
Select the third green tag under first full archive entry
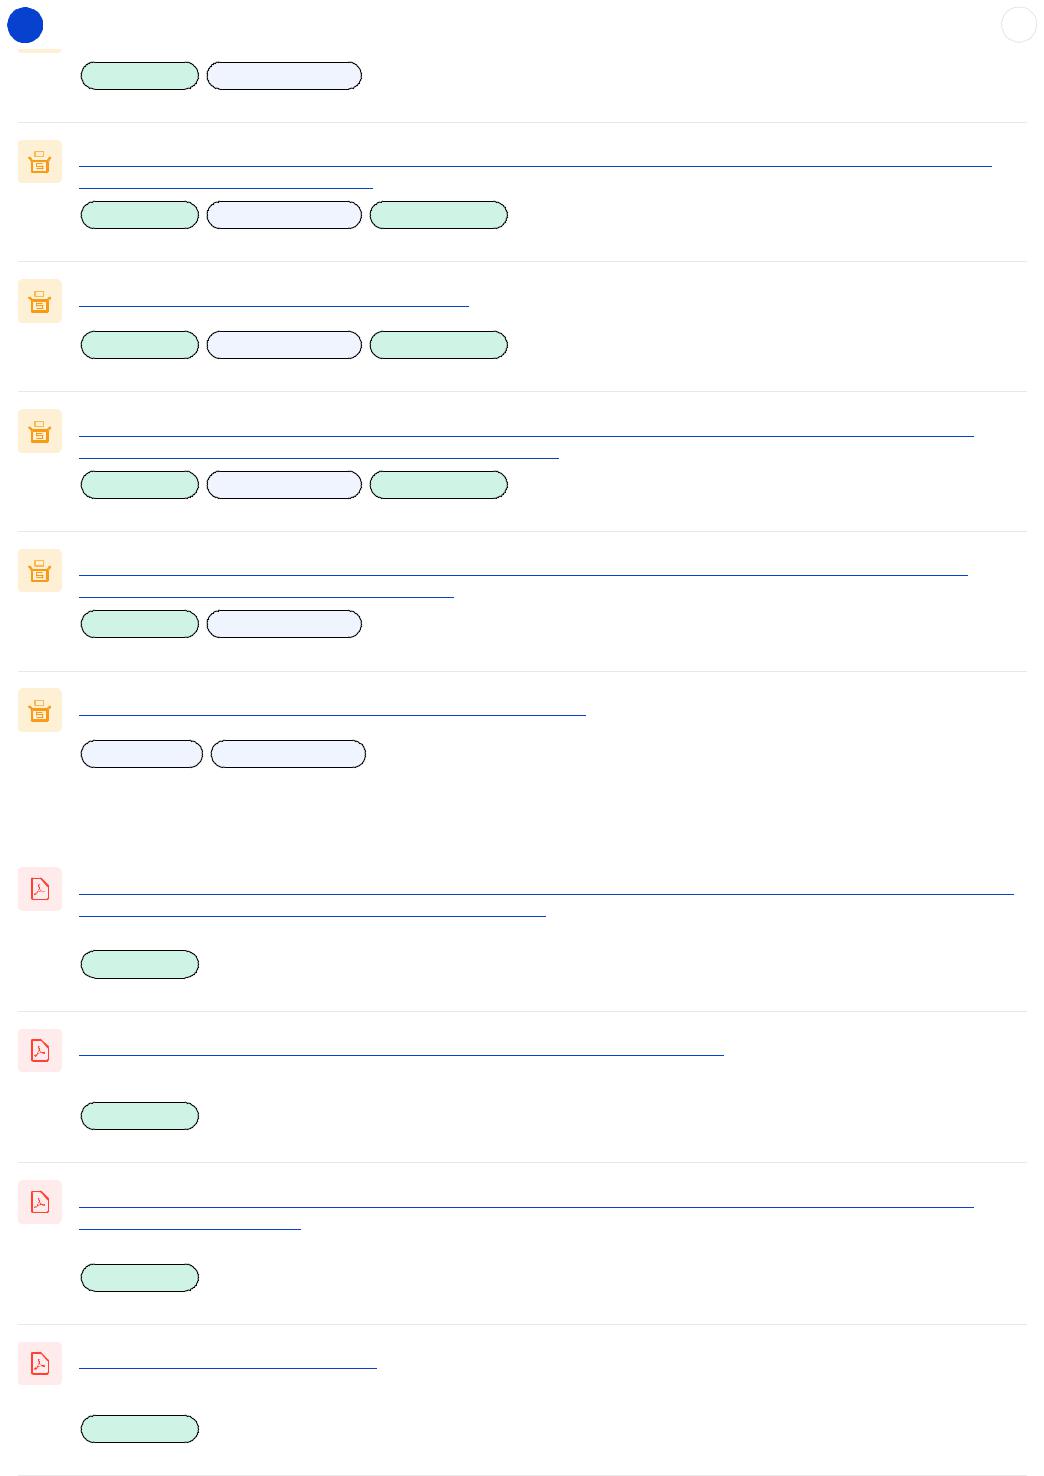(x=439, y=215)
